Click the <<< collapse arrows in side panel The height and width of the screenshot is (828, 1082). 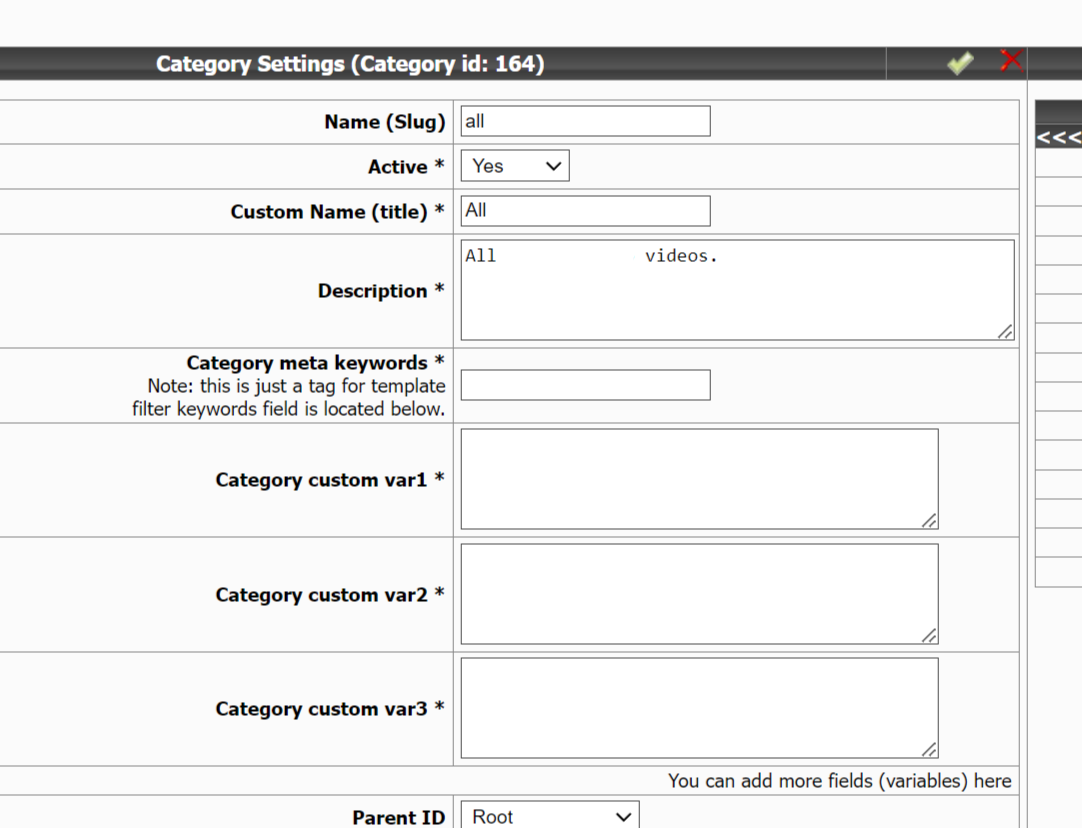pyautogui.click(x=1059, y=137)
